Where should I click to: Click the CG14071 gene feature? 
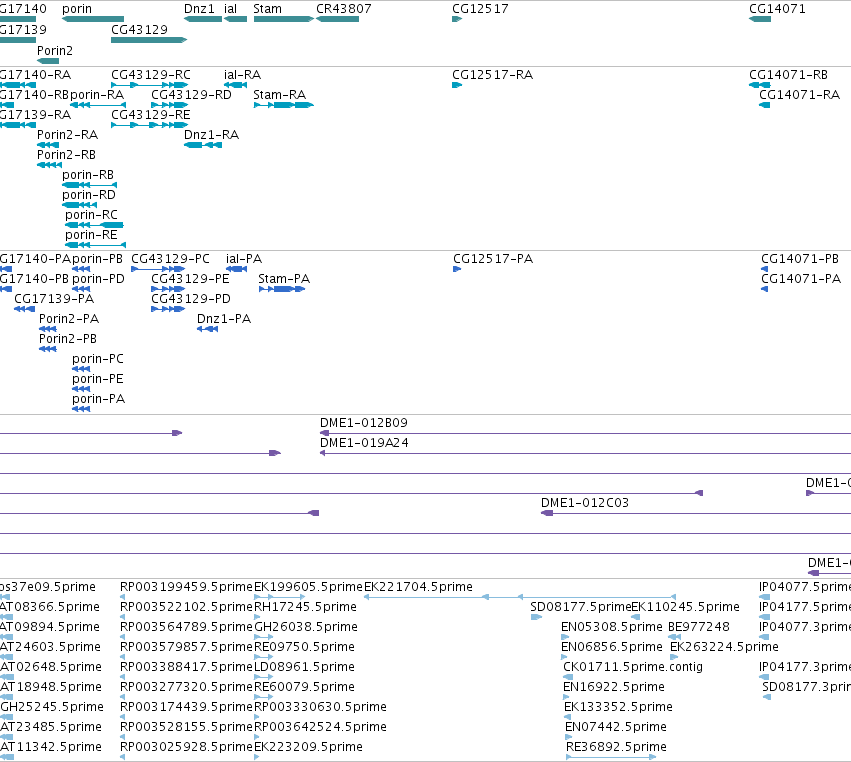tap(760, 19)
